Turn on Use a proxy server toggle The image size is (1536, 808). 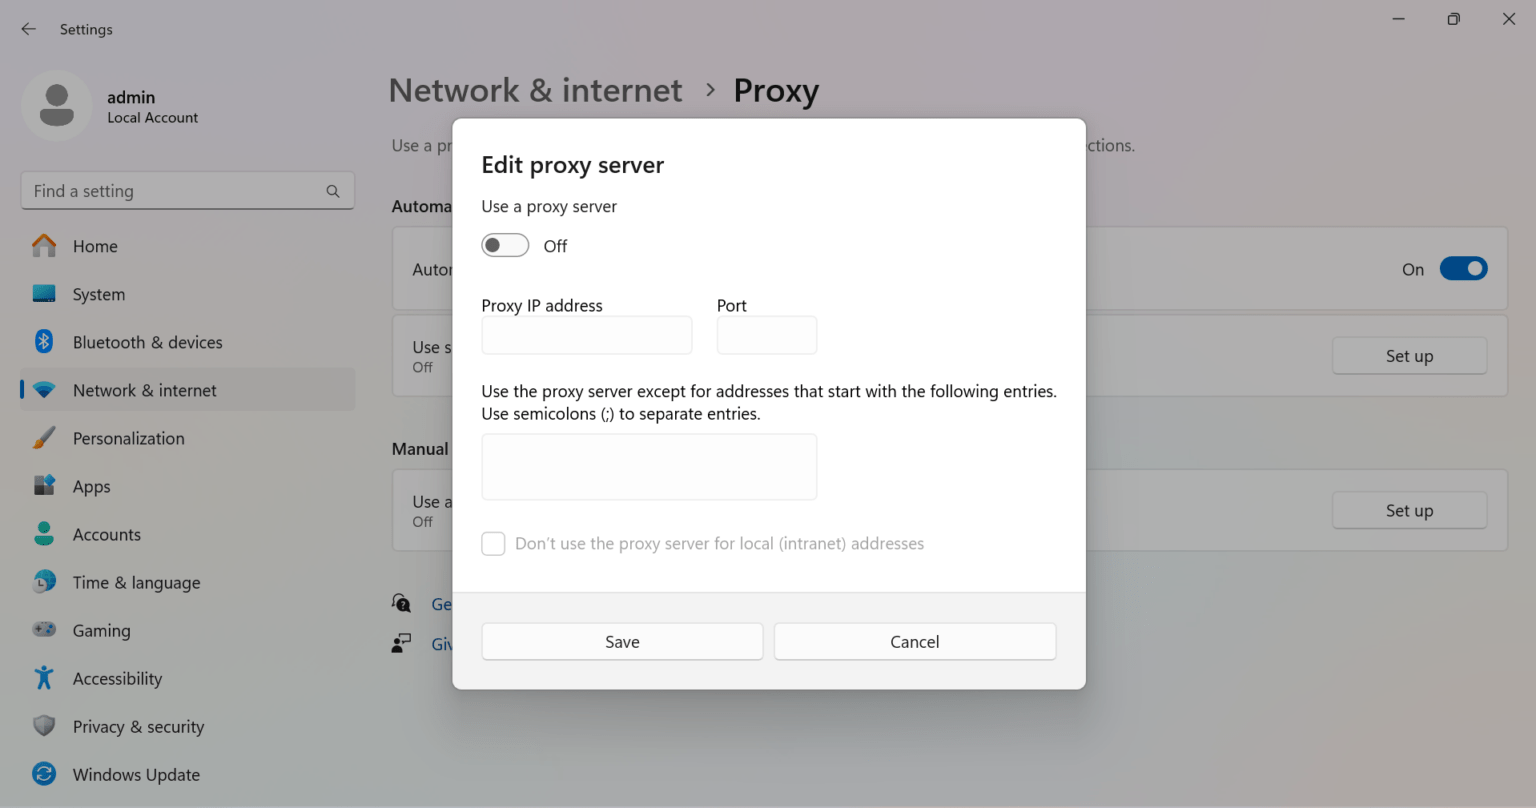[x=505, y=246]
